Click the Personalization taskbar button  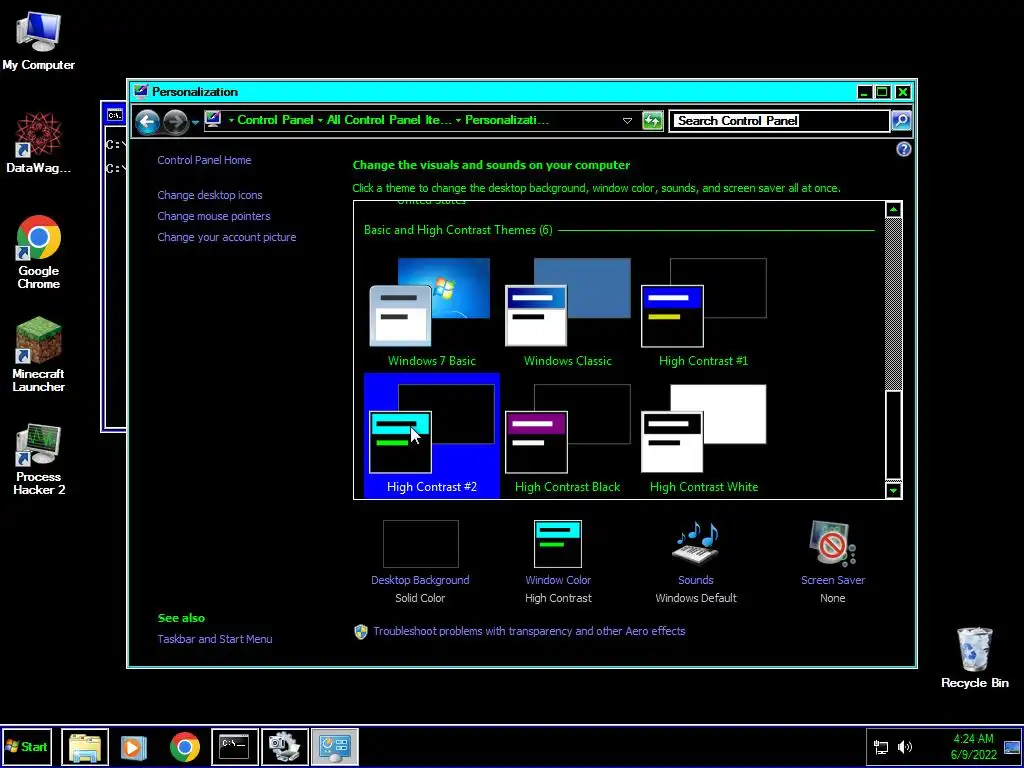tap(334, 746)
